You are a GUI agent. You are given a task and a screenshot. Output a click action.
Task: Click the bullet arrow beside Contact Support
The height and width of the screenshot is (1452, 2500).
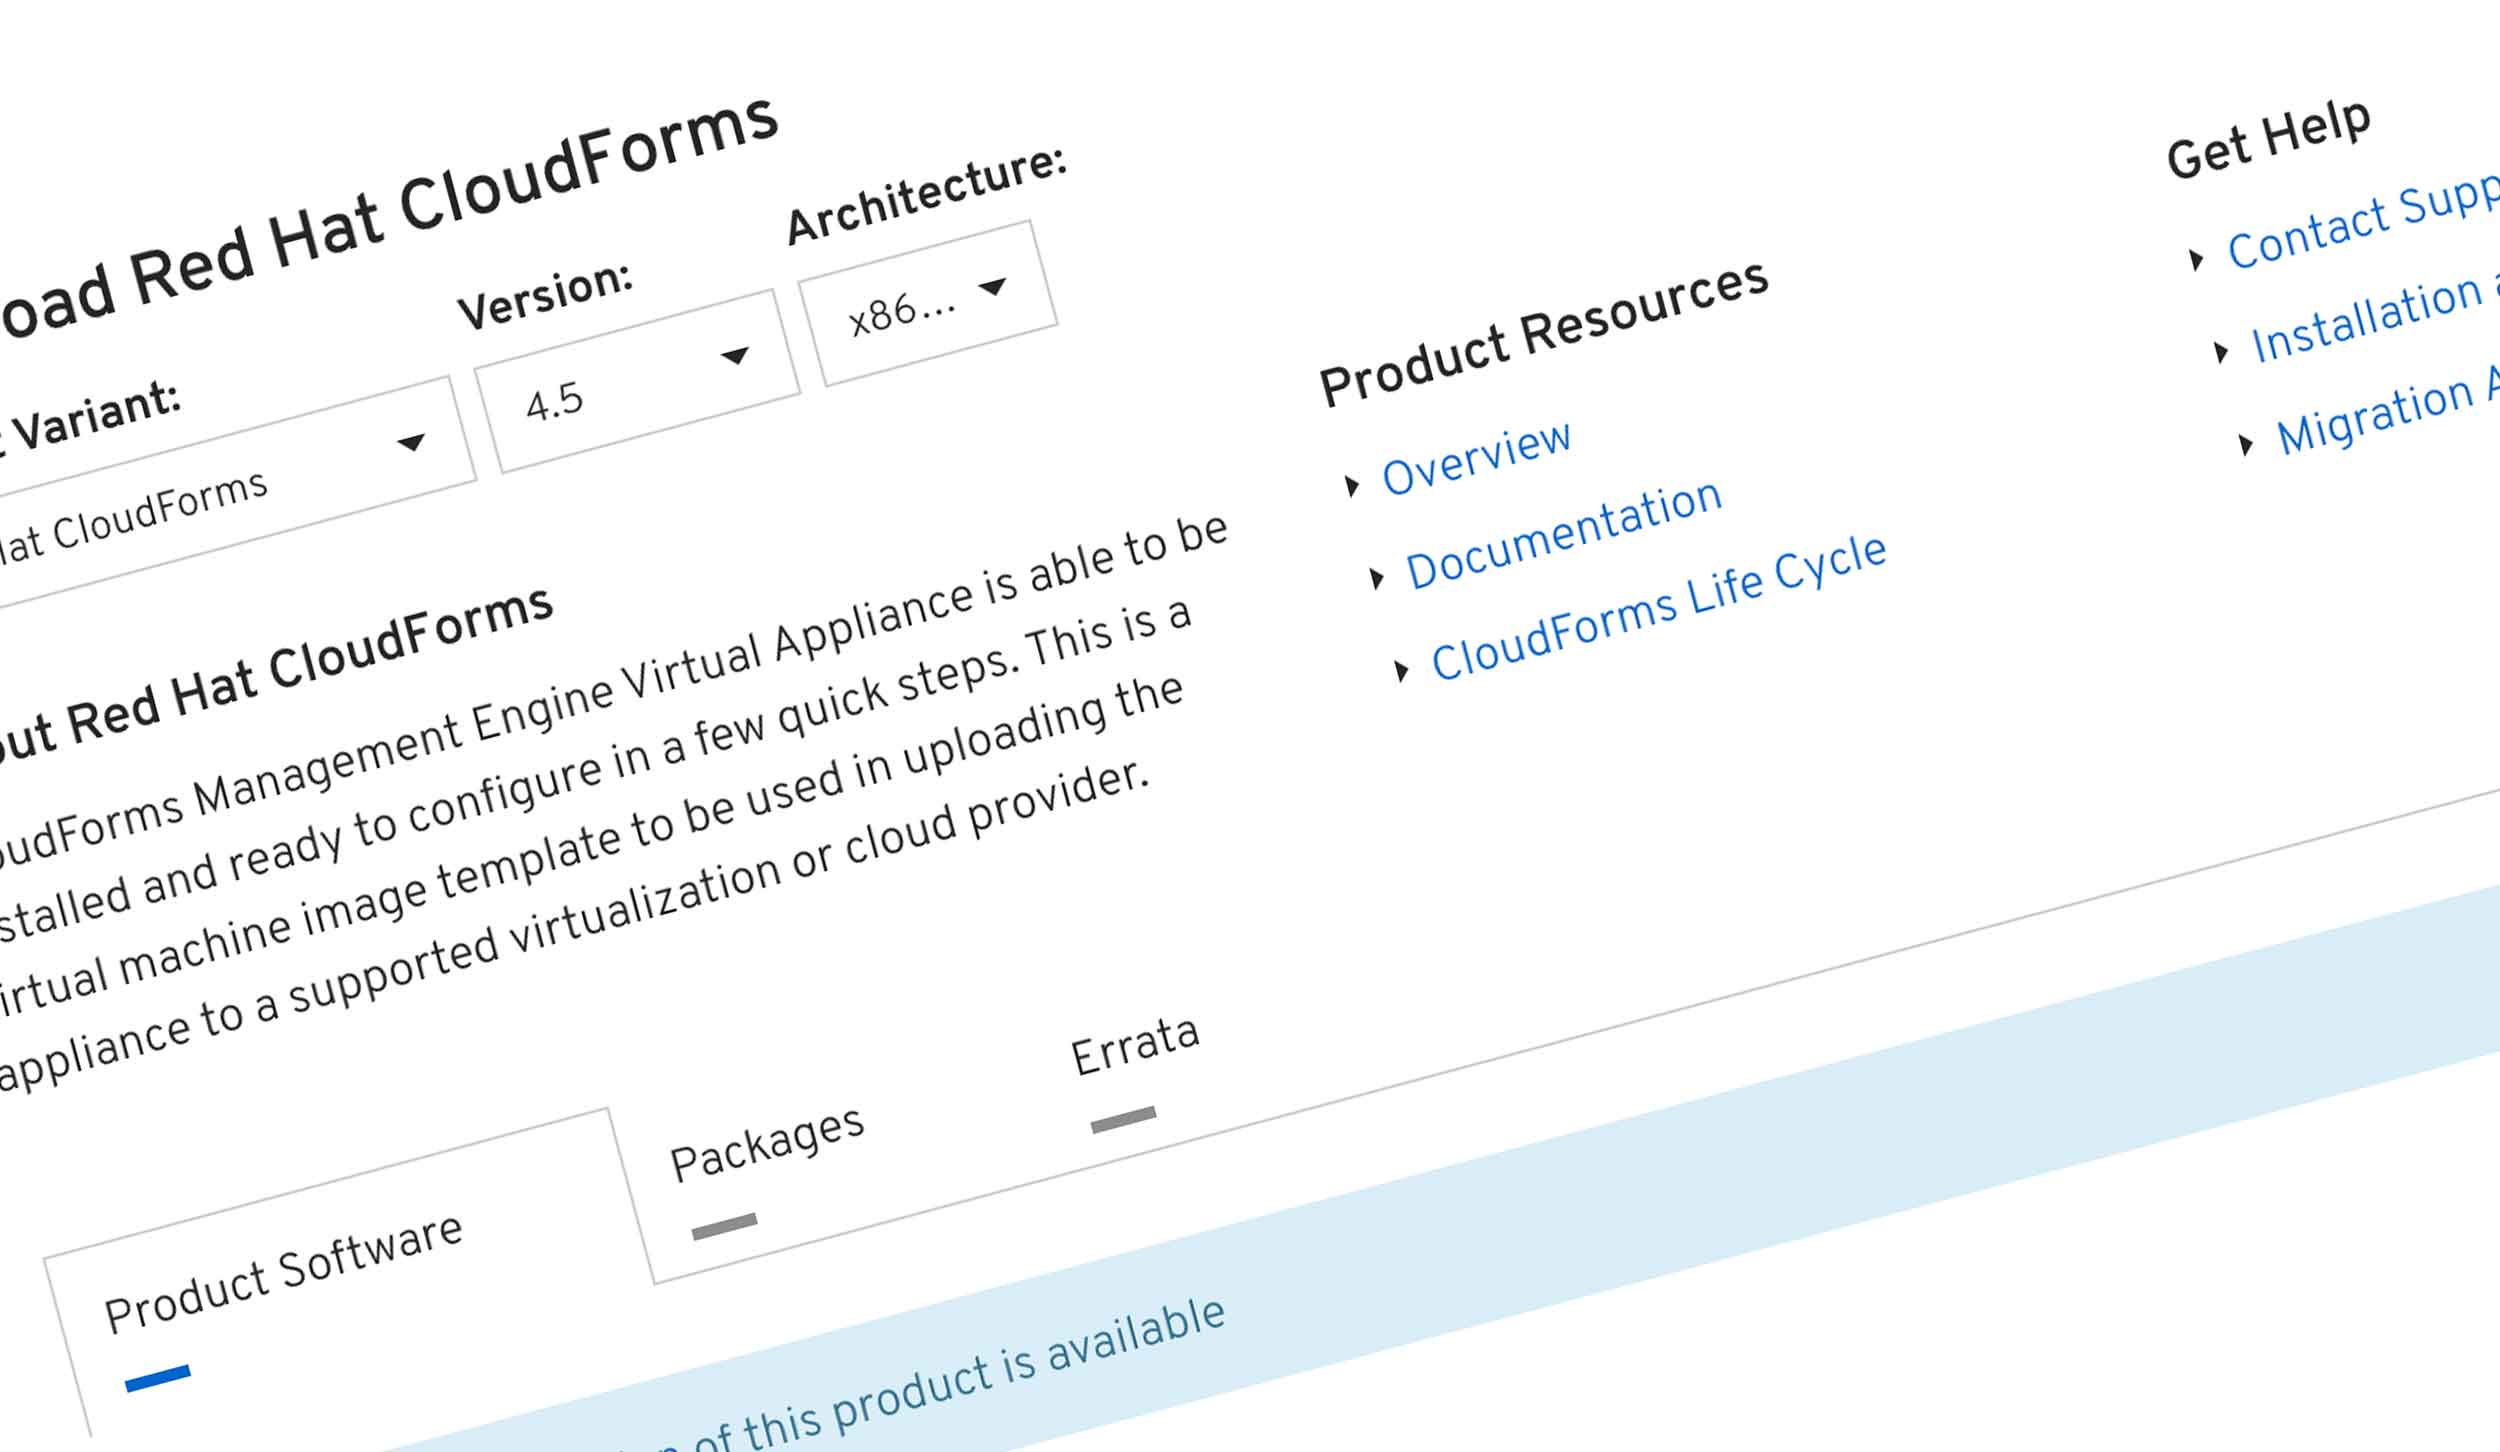pyautogui.click(x=2196, y=260)
